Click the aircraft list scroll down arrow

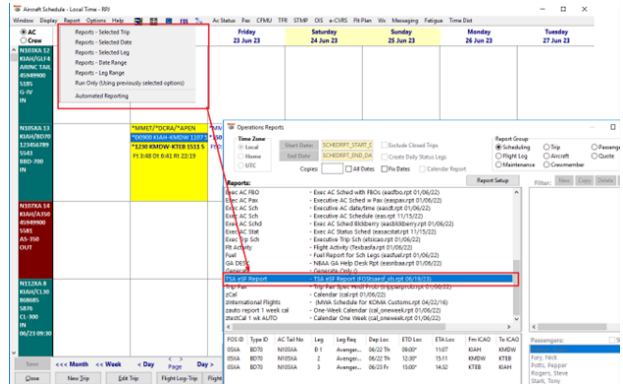14,352
